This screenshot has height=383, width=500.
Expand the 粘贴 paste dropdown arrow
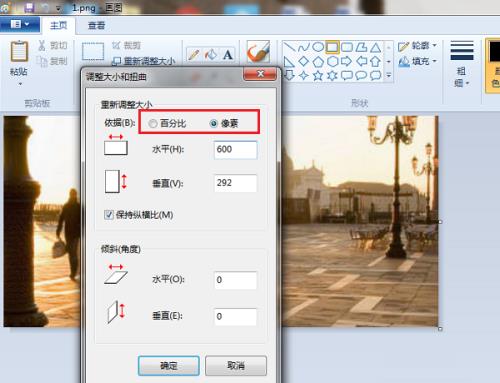(20, 84)
